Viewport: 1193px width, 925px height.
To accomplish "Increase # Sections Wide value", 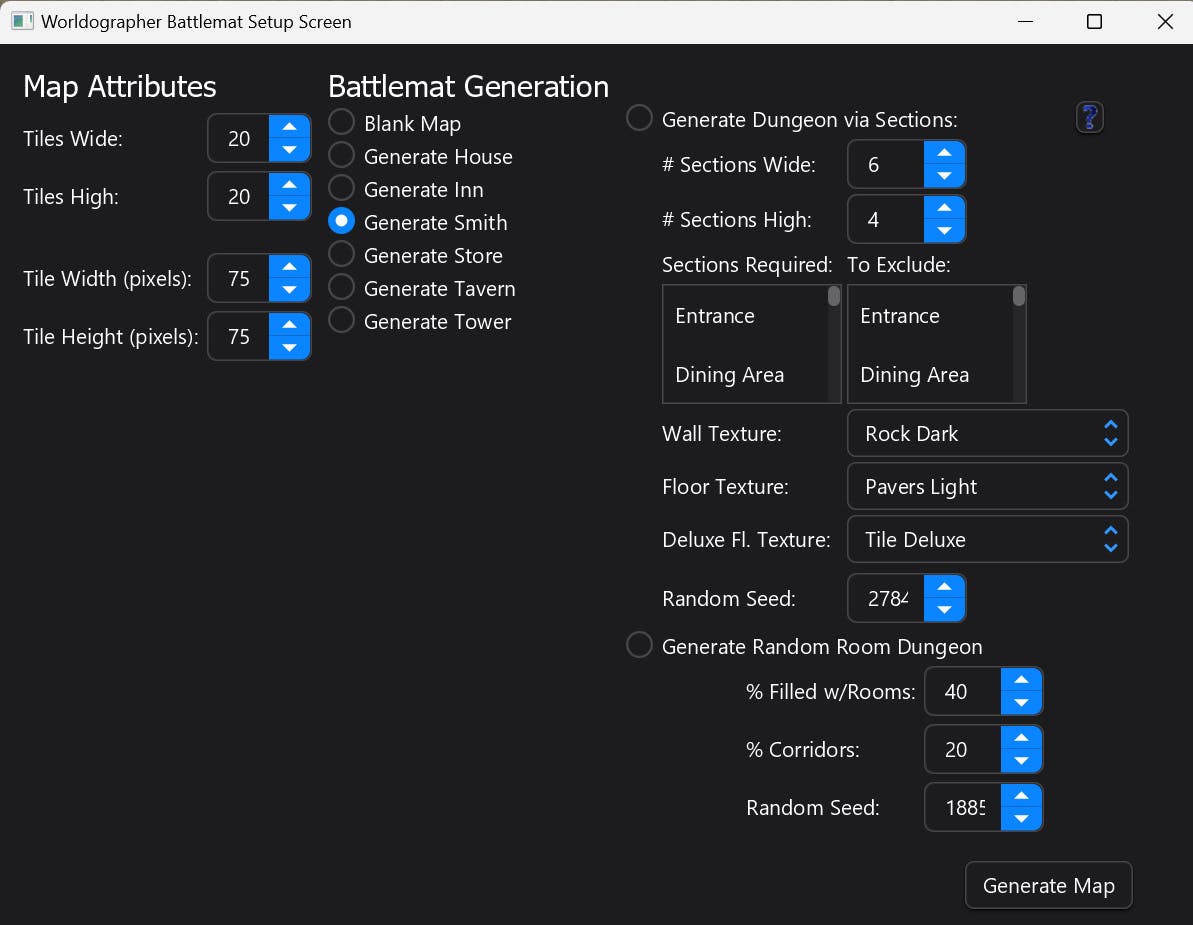I will pos(944,153).
